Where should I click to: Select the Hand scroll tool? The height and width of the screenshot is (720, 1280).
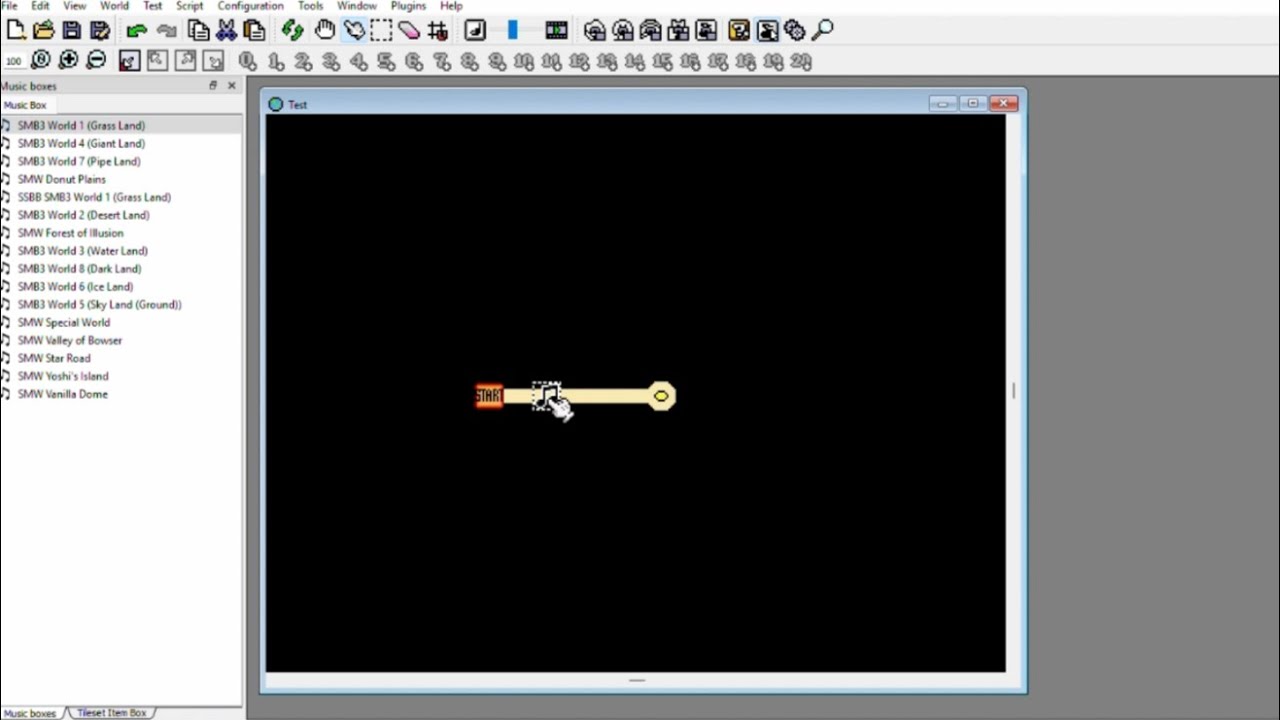(325, 30)
